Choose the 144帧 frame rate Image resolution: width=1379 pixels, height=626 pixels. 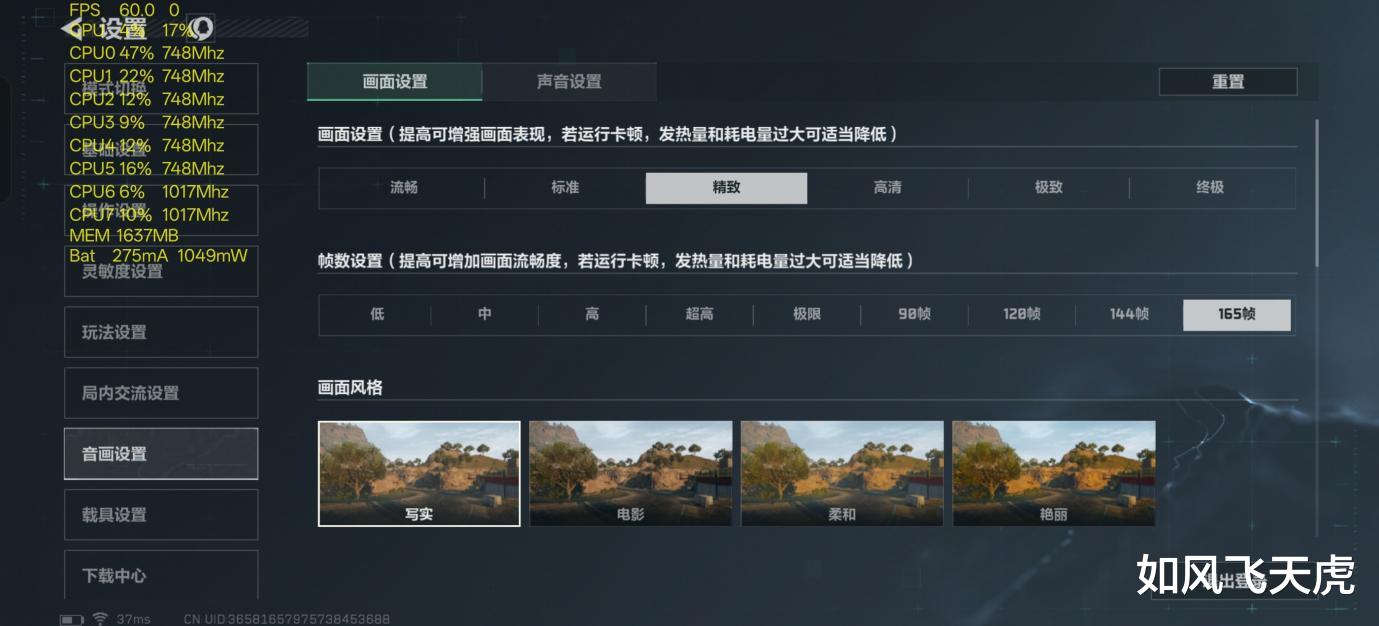click(x=1129, y=314)
